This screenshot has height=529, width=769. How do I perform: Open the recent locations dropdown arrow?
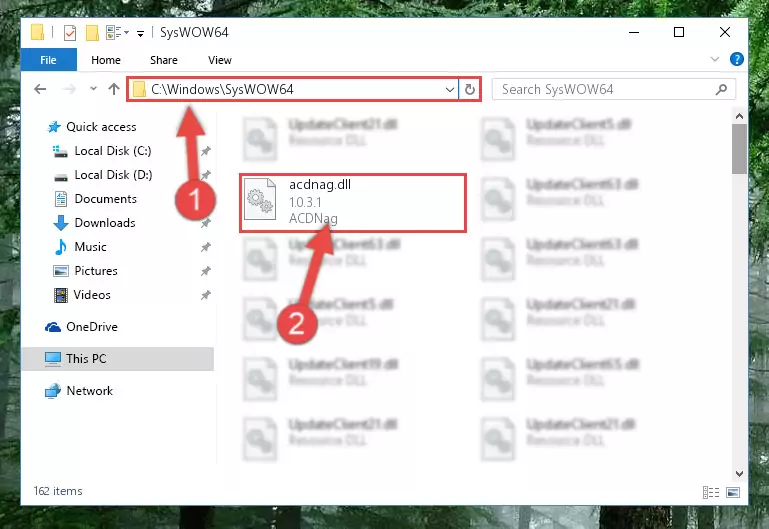93,89
